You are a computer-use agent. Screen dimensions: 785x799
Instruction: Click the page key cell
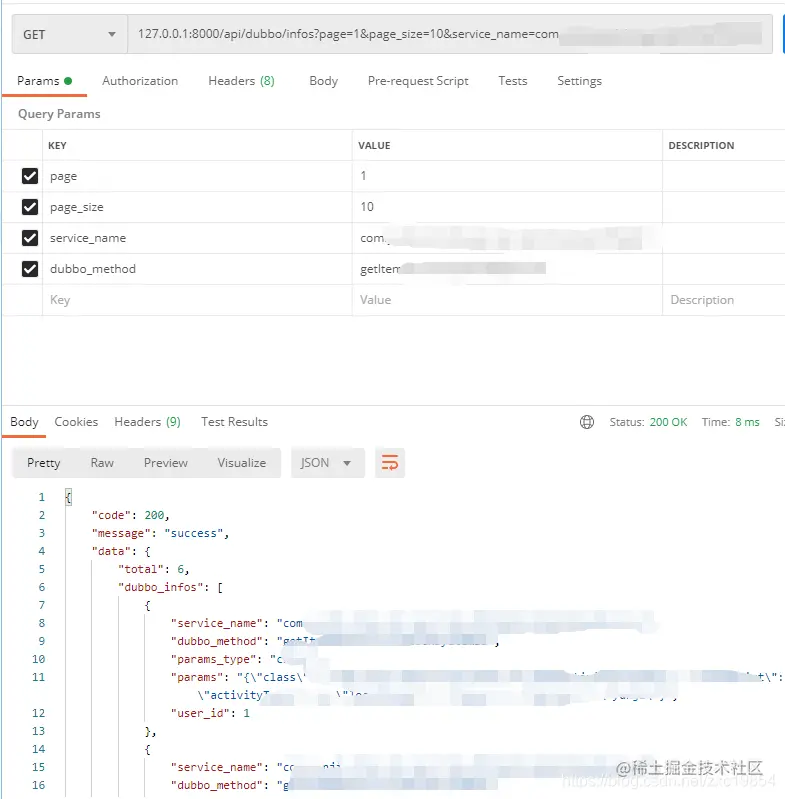[197, 176]
